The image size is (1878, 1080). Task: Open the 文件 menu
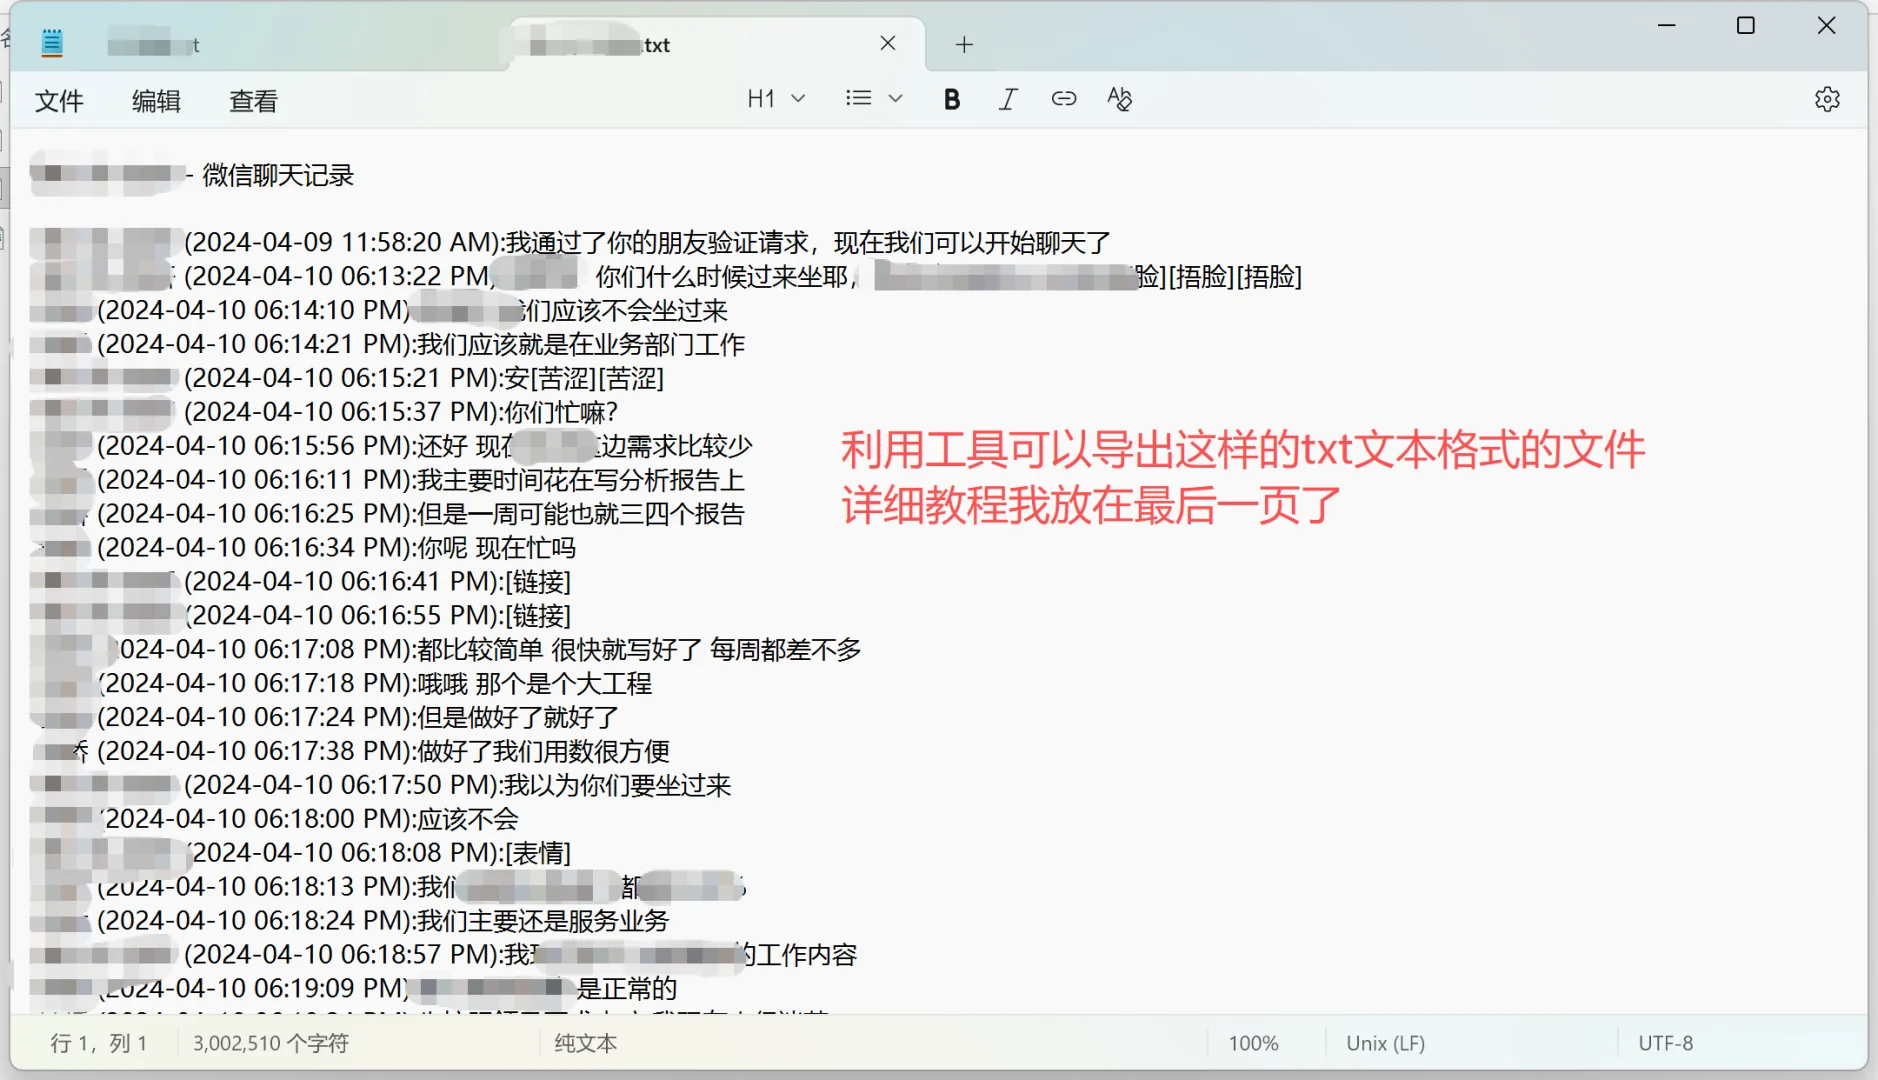(x=59, y=100)
